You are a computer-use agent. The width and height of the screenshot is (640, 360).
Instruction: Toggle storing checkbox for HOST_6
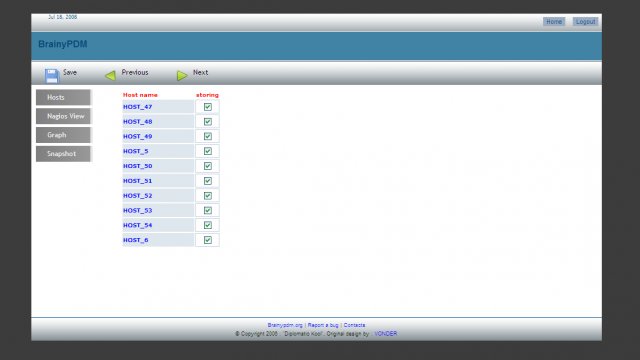coord(208,240)
